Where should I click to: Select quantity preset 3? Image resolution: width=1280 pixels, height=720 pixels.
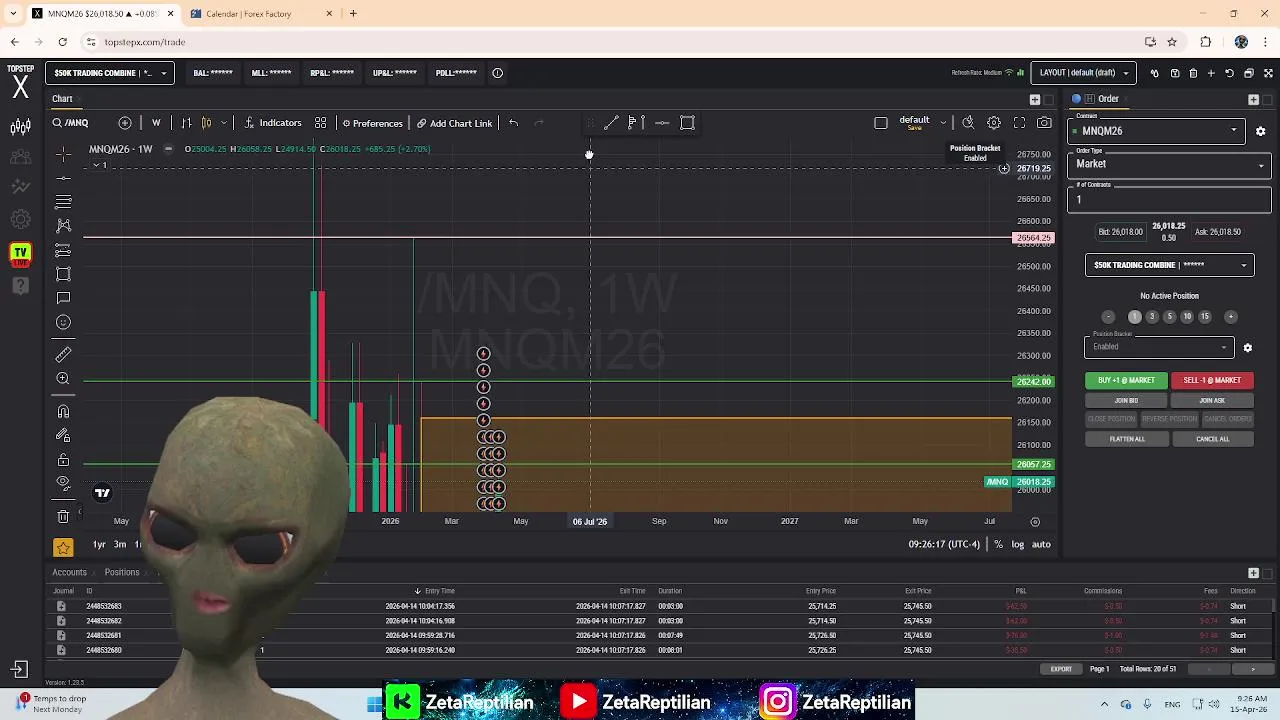pyautogui.click(x=1152, y=317)
